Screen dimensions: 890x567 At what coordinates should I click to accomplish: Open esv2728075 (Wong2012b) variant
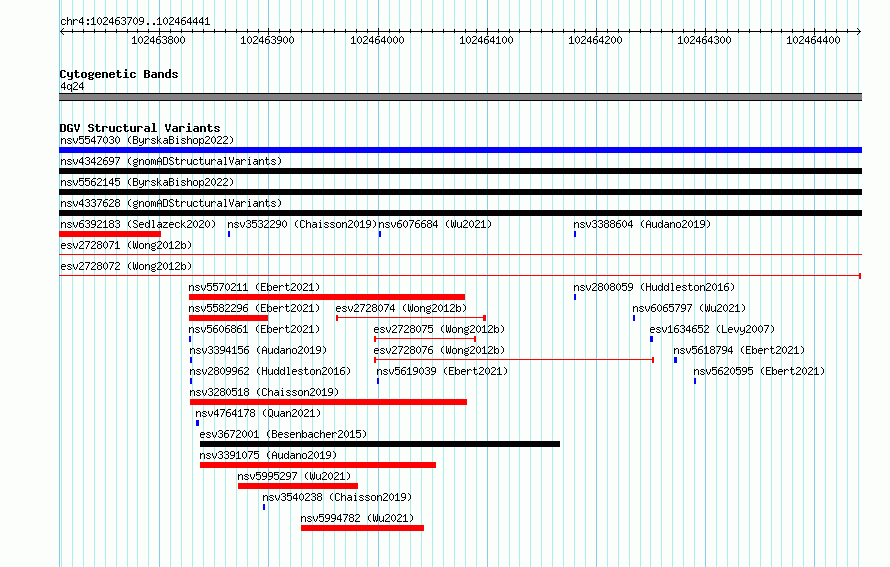click(x=439, y=329)
